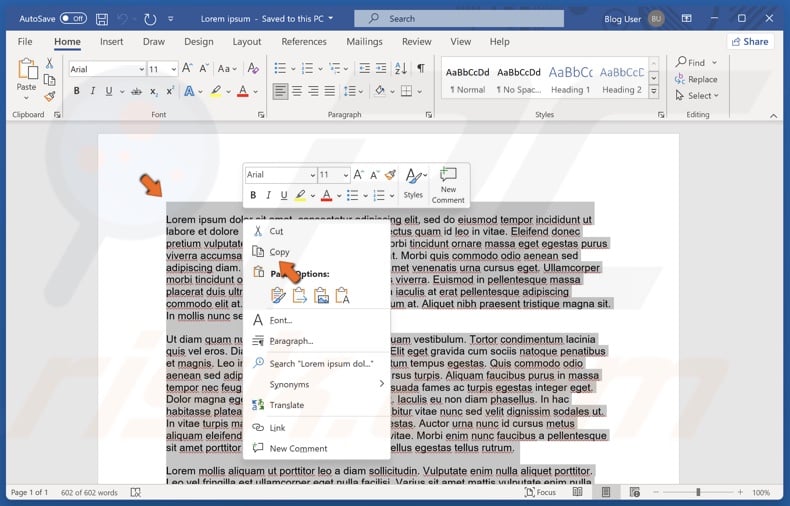
Task: Switch to the Design tab
Action: click(x=199, y=42)
